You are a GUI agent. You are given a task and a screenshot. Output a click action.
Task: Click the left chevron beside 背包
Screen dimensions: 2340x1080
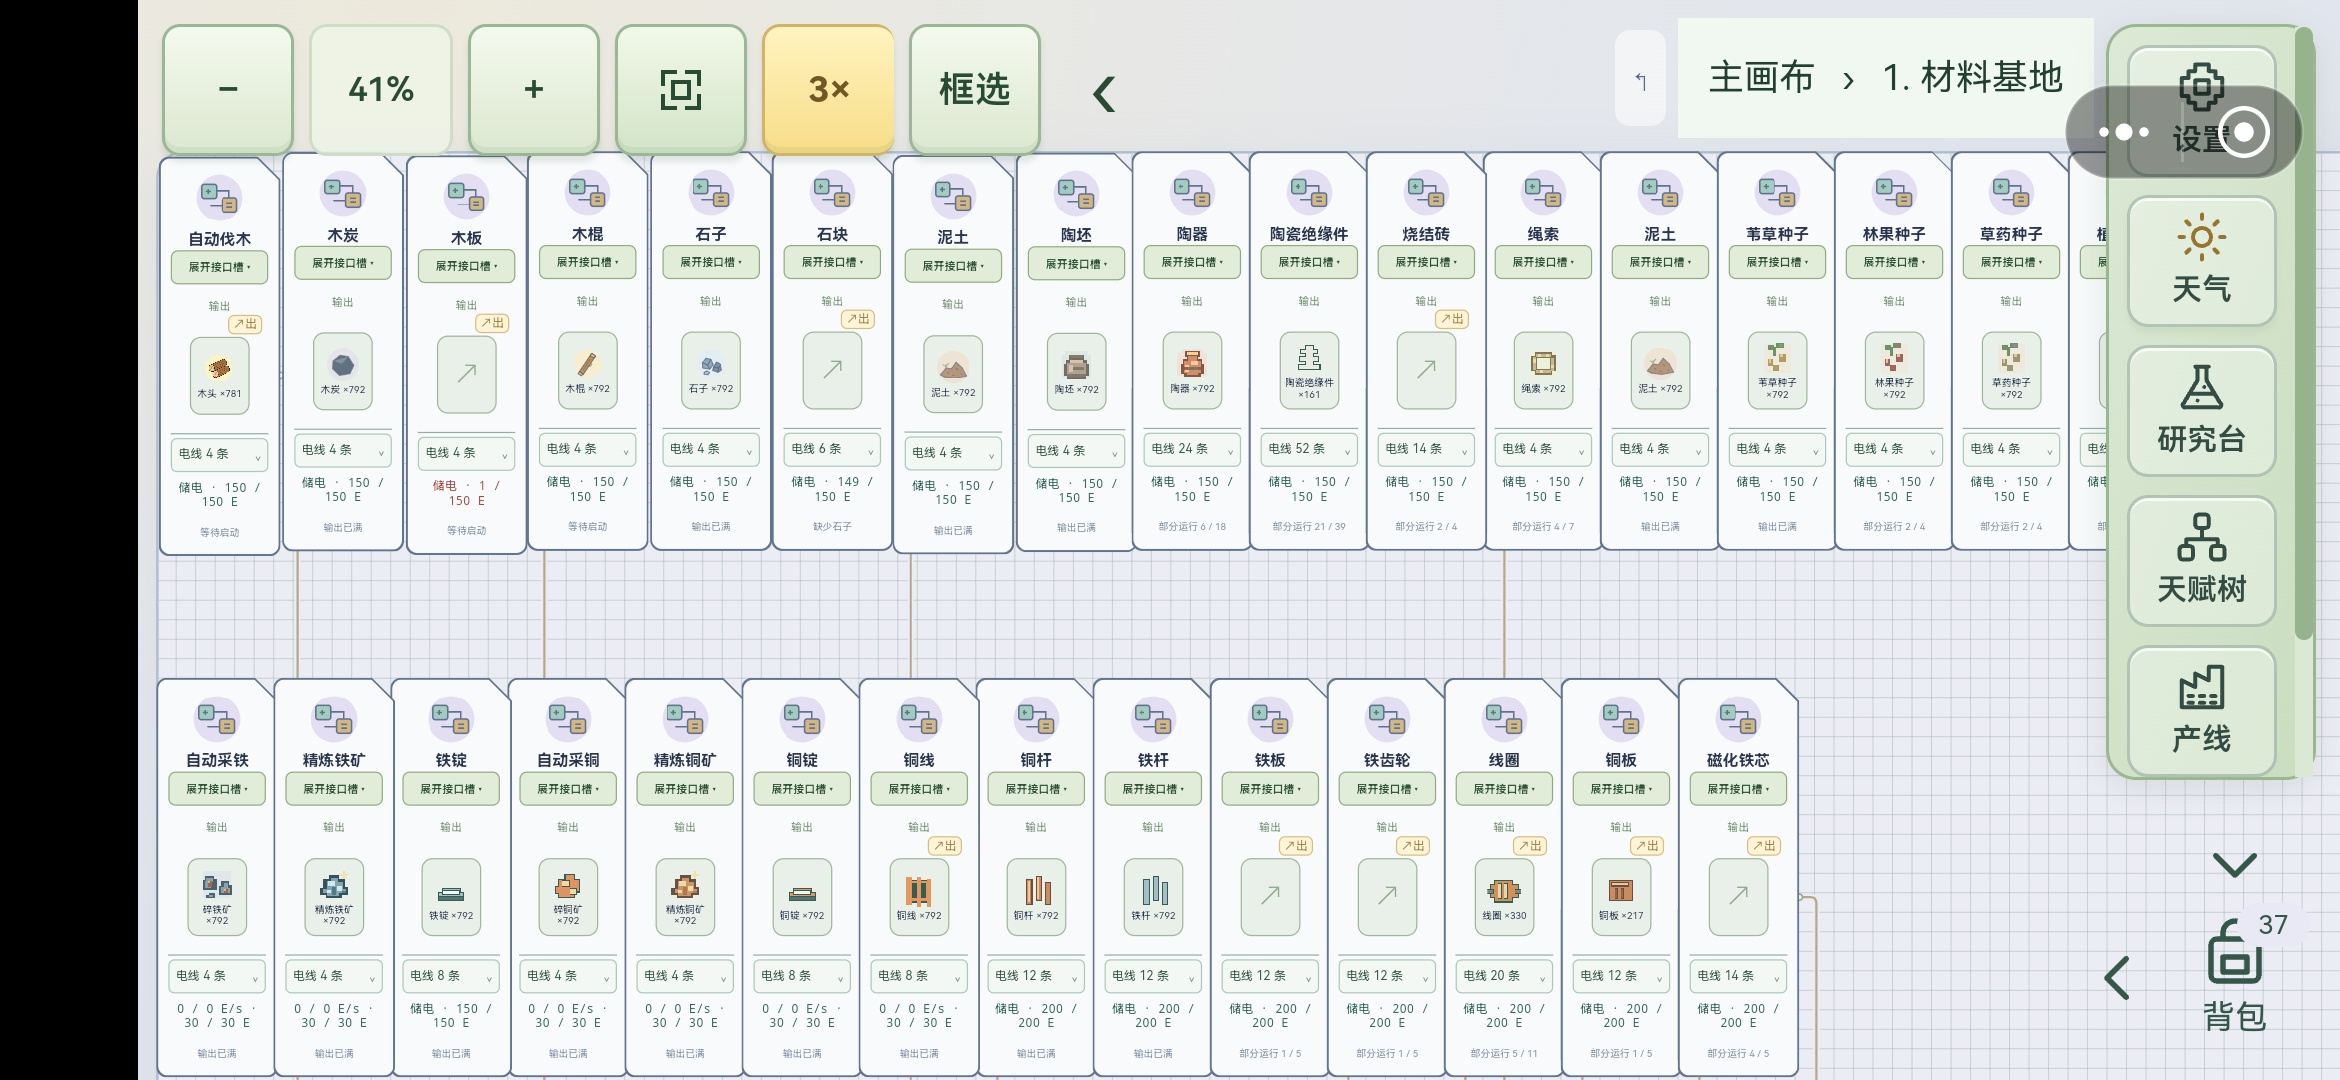[2117, 978]
